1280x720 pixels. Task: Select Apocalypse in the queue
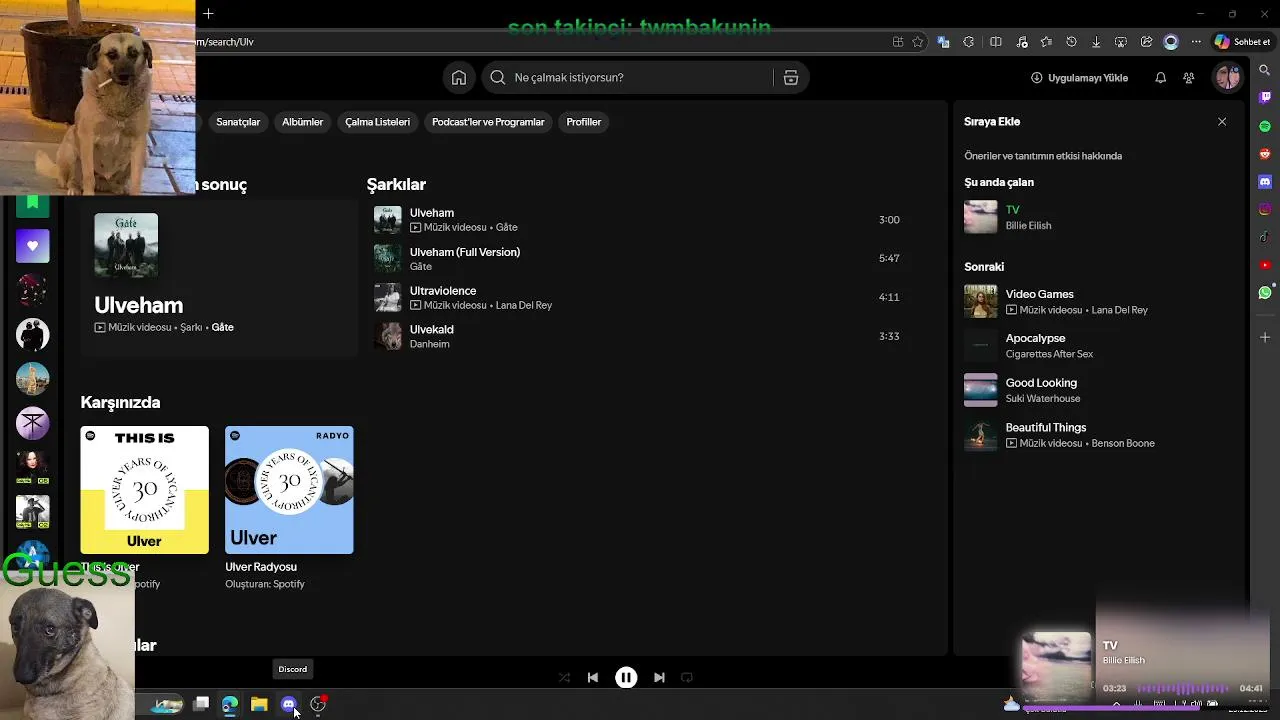[x=1097, y=345]
